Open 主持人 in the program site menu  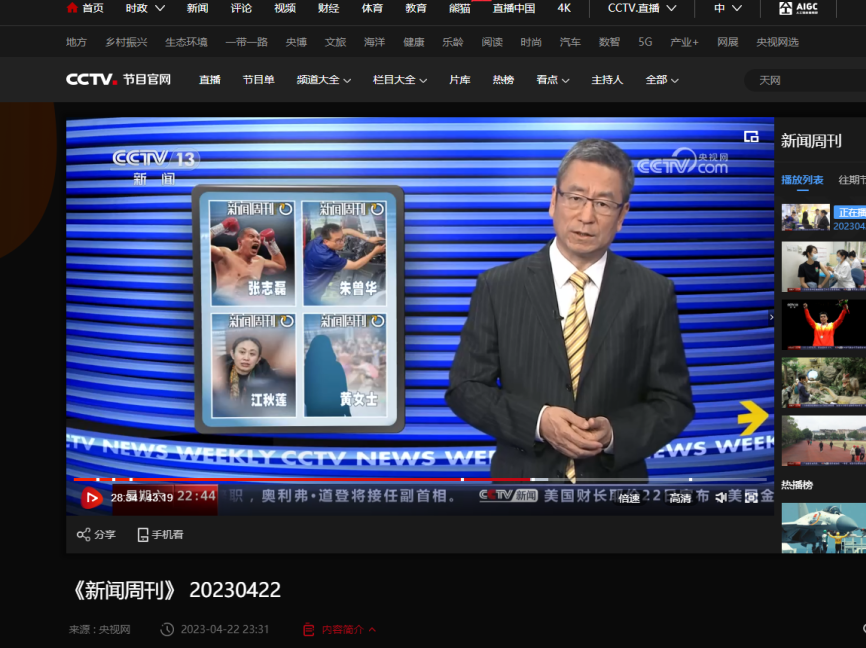point(607,80)
